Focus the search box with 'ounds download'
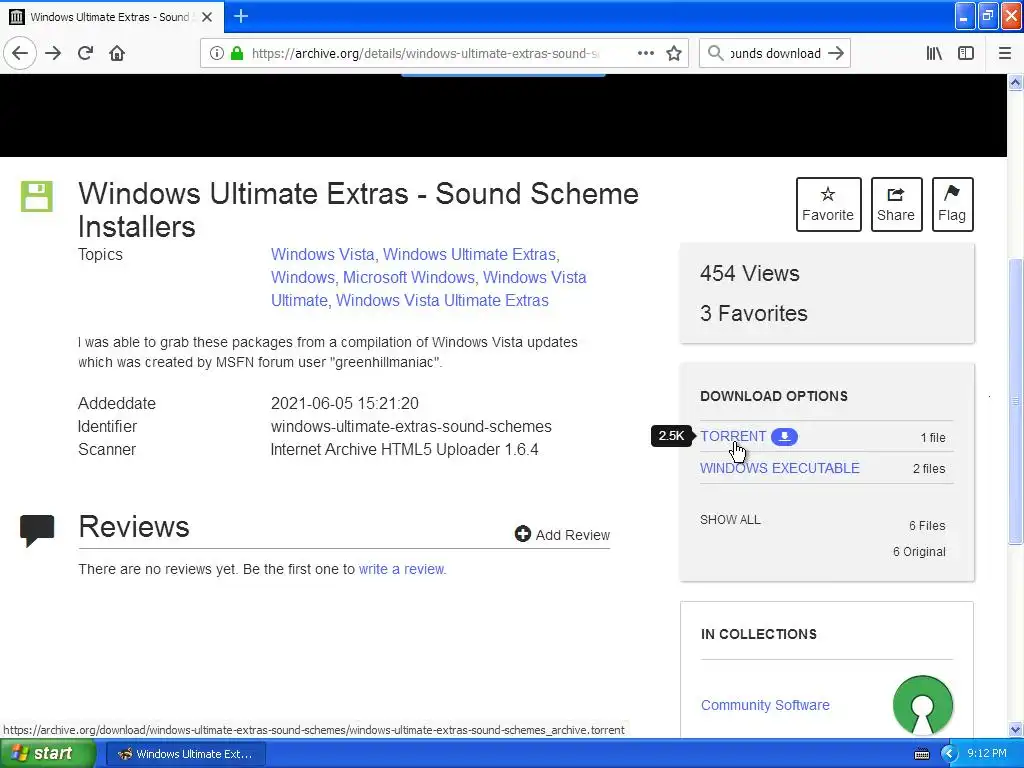 point(775,54)
